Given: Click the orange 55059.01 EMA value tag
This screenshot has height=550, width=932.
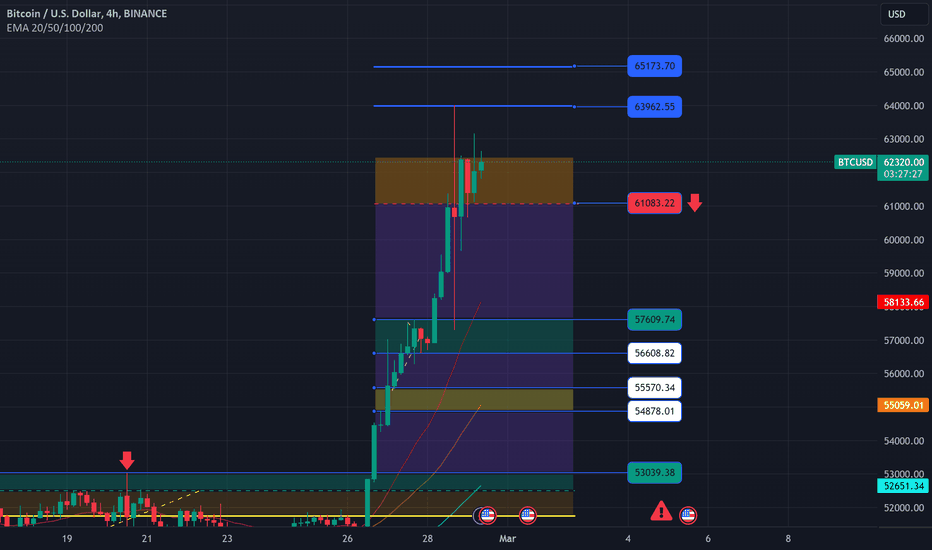Looking at the screenshot, I should (903, 405).
